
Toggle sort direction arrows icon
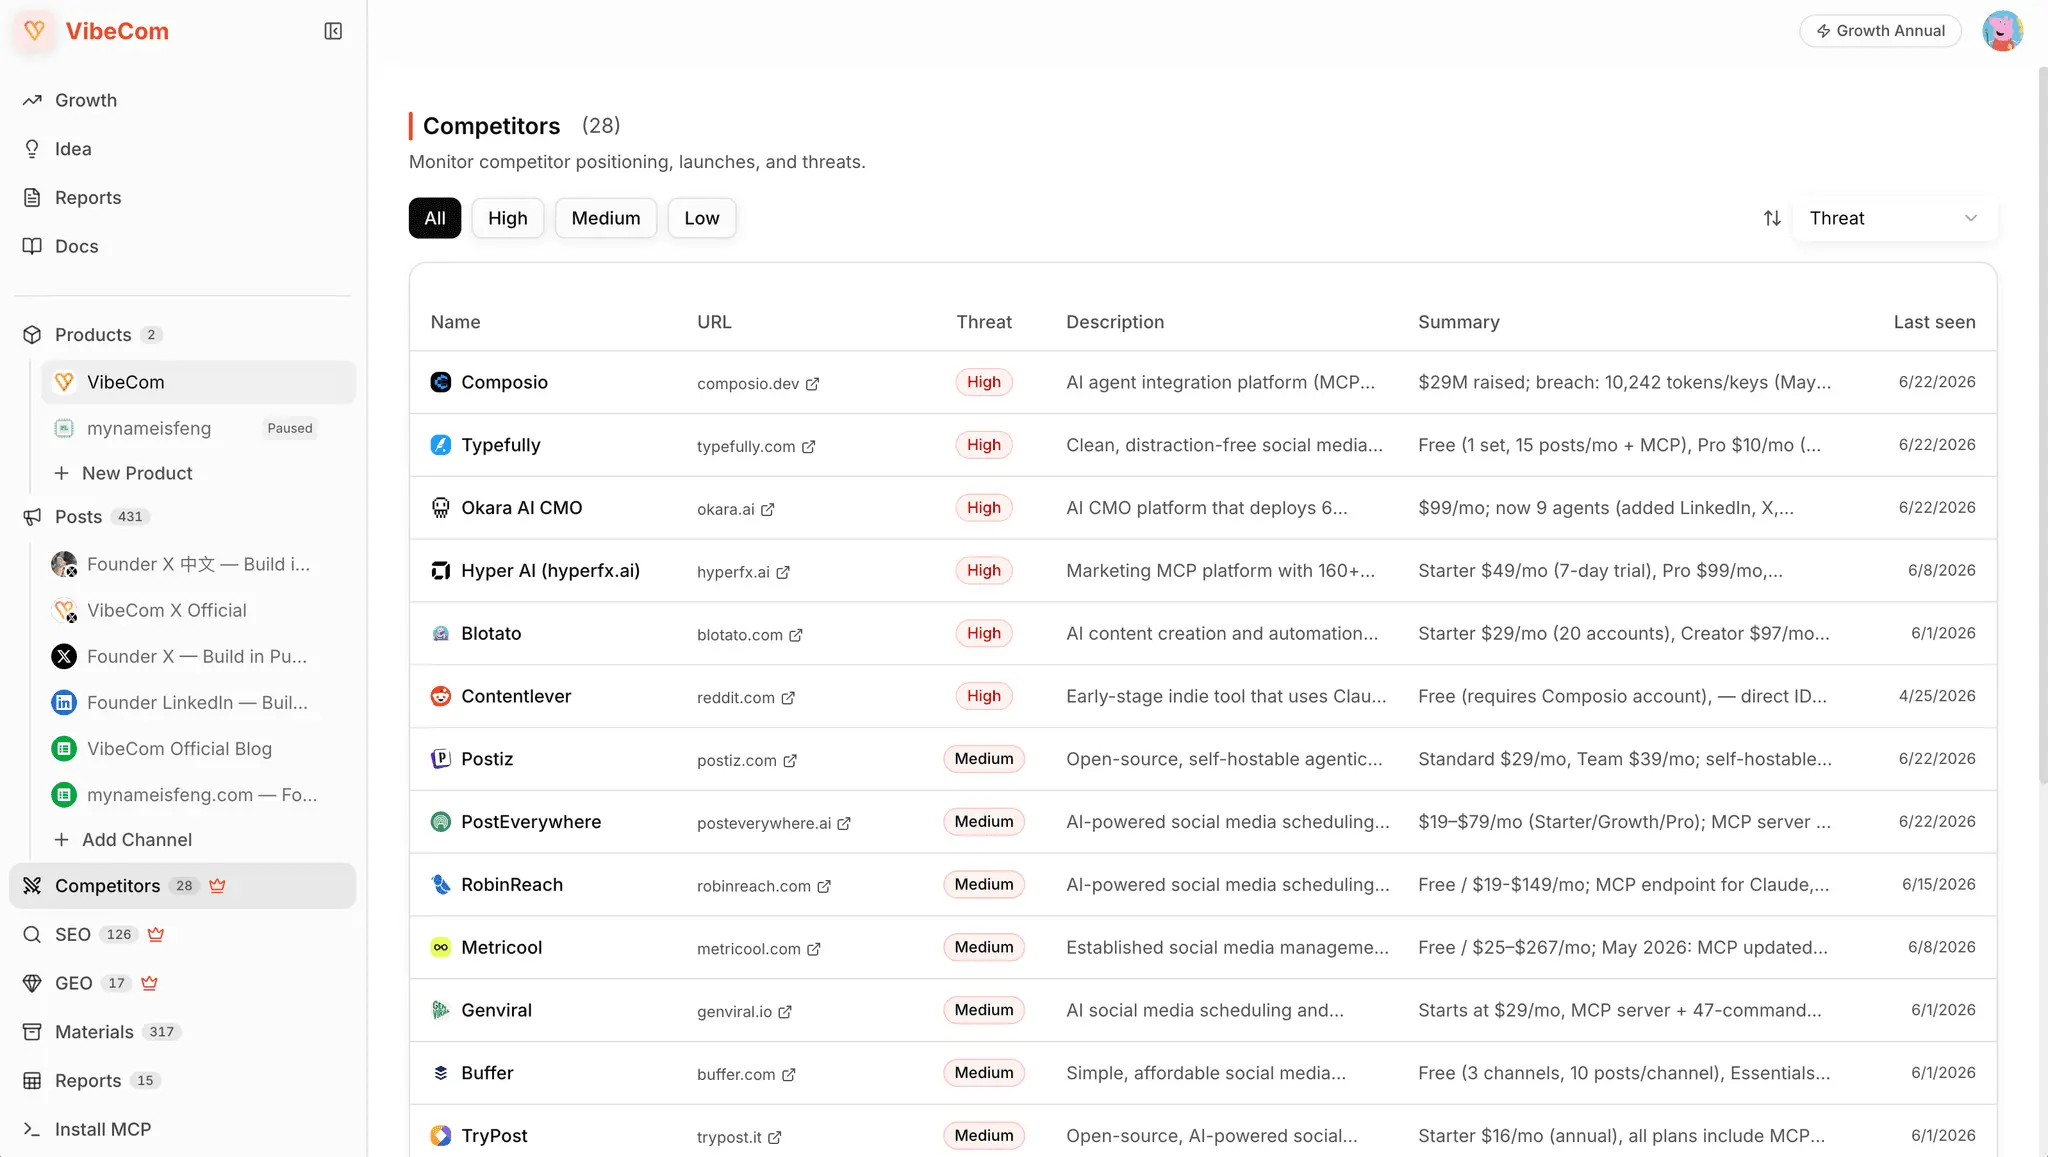click(1772, 218)
